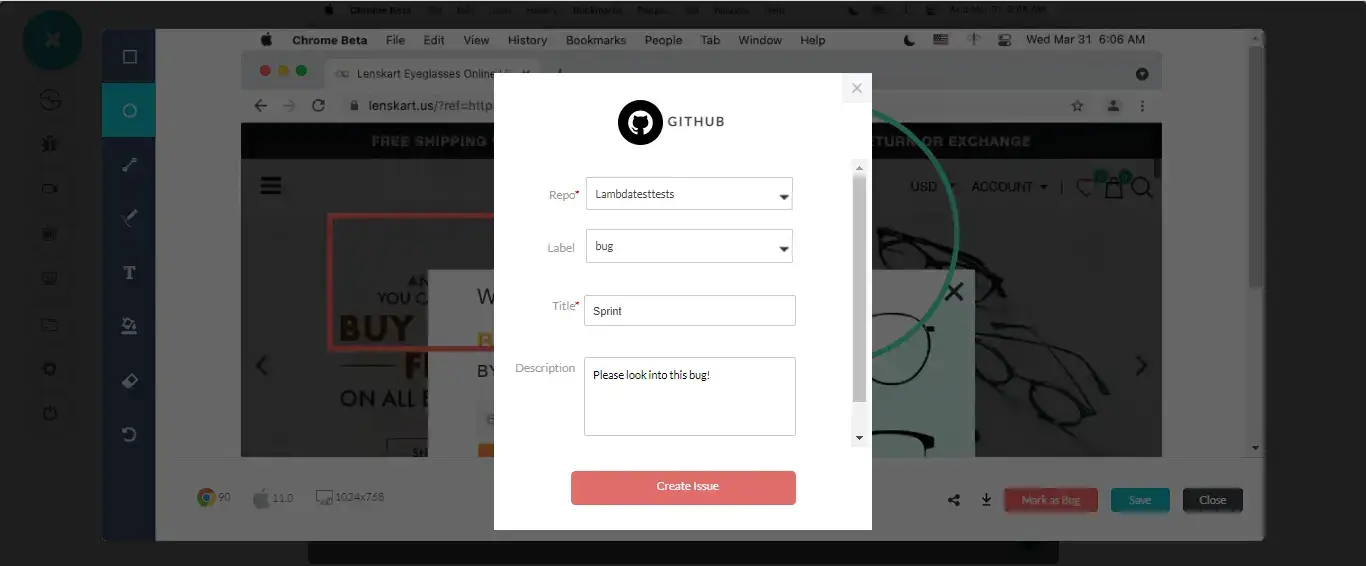The height and width of the screenshot is (566, 1366).
Task: Pick the eraser tool
Action: (129, 380)
